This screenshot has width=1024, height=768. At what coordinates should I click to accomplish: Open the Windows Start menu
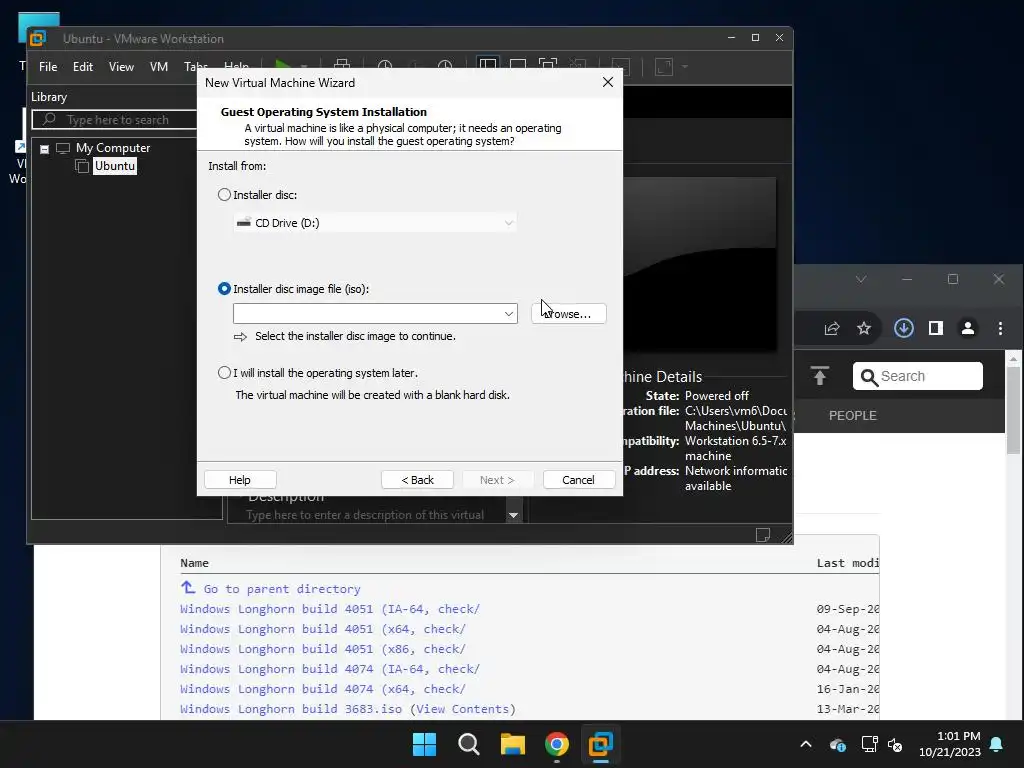coord(424,744)
